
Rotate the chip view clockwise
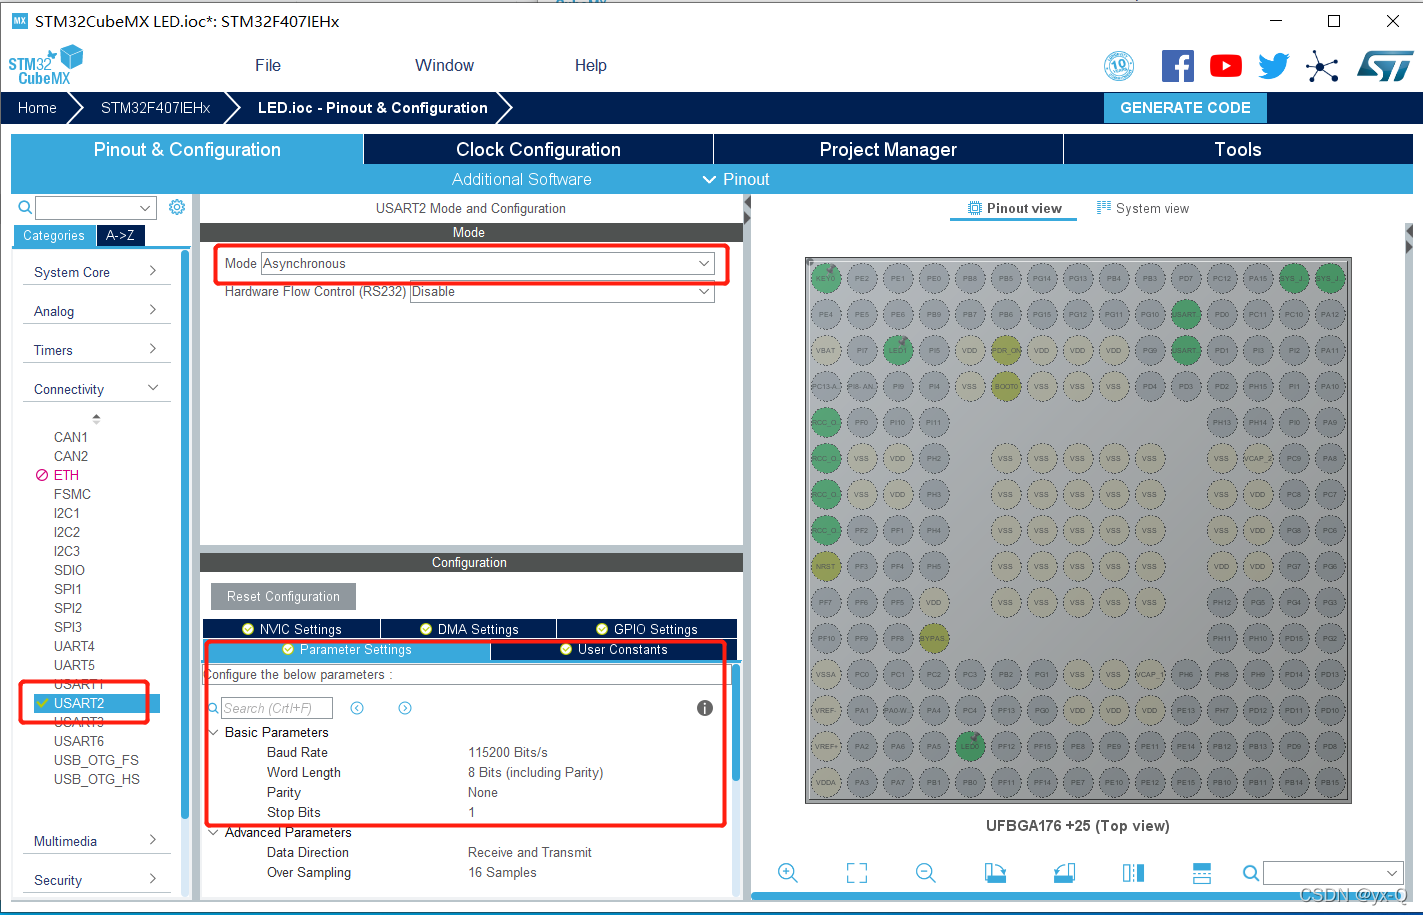[995, 873]
